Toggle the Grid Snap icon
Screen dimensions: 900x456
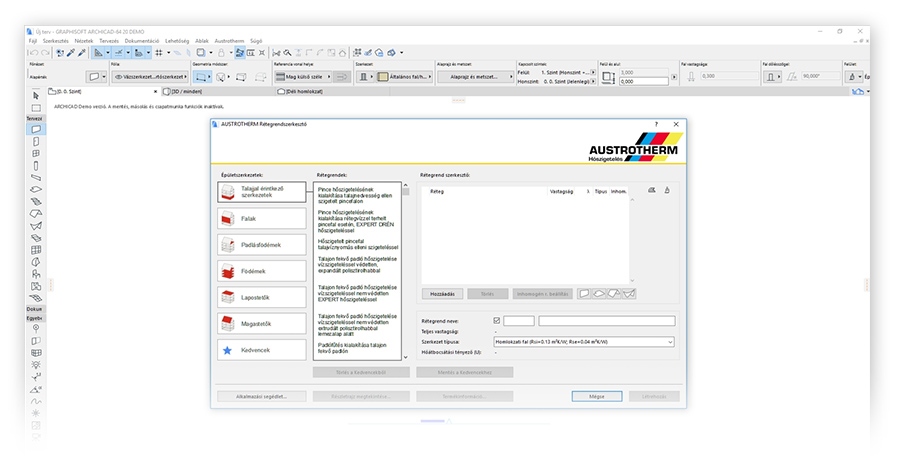coord(158,53)
